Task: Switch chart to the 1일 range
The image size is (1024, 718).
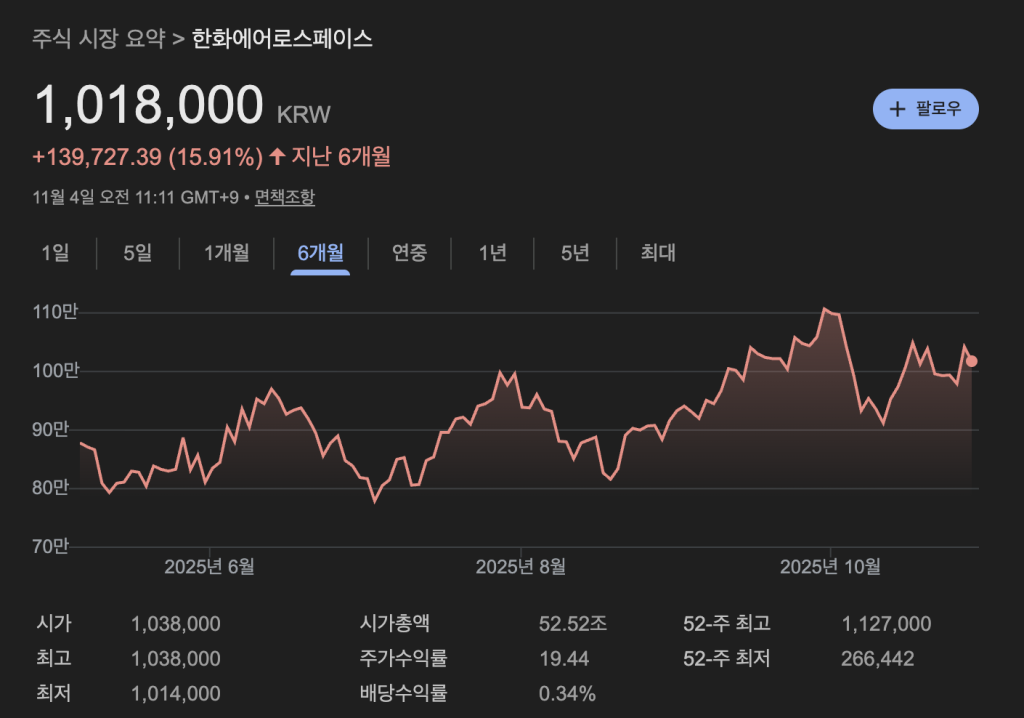Action: (x=55, y=253)
